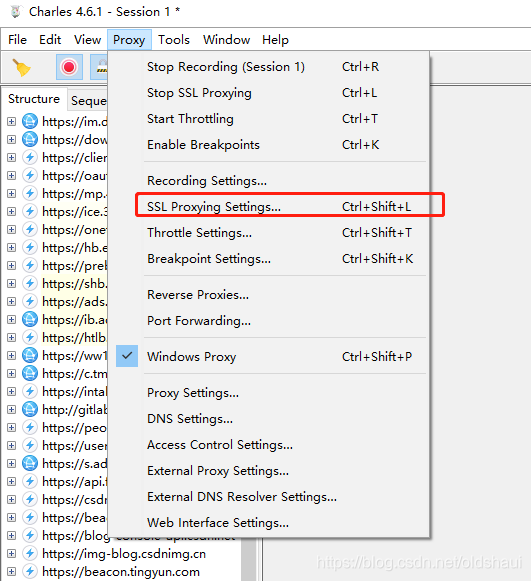Open the View menu
The width and height of the screenshot is (531, 581).
[x=87, y=40]
